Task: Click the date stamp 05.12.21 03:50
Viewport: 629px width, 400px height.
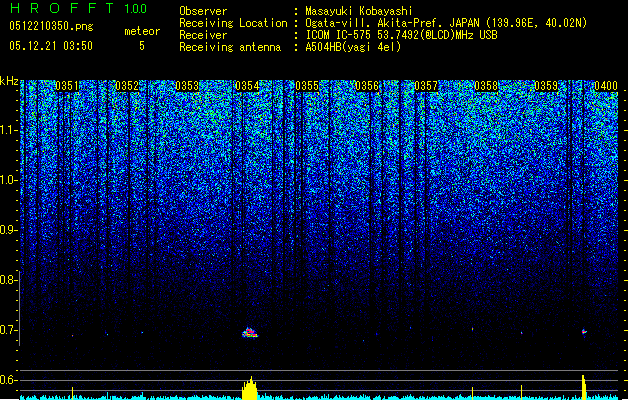Action: coord(51,46)
